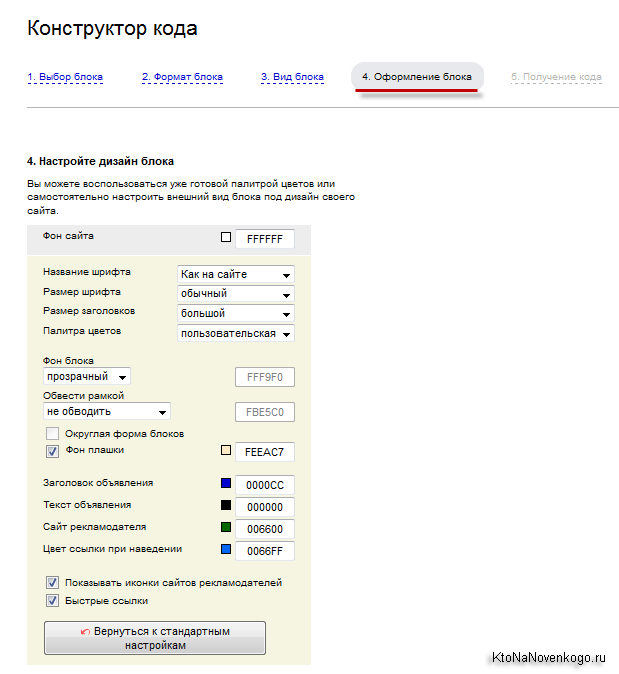This screenshot has width=619, height=674.
Task: Click the Сайт рекламодателя green swatch
Action: click(x=226, y=527)
